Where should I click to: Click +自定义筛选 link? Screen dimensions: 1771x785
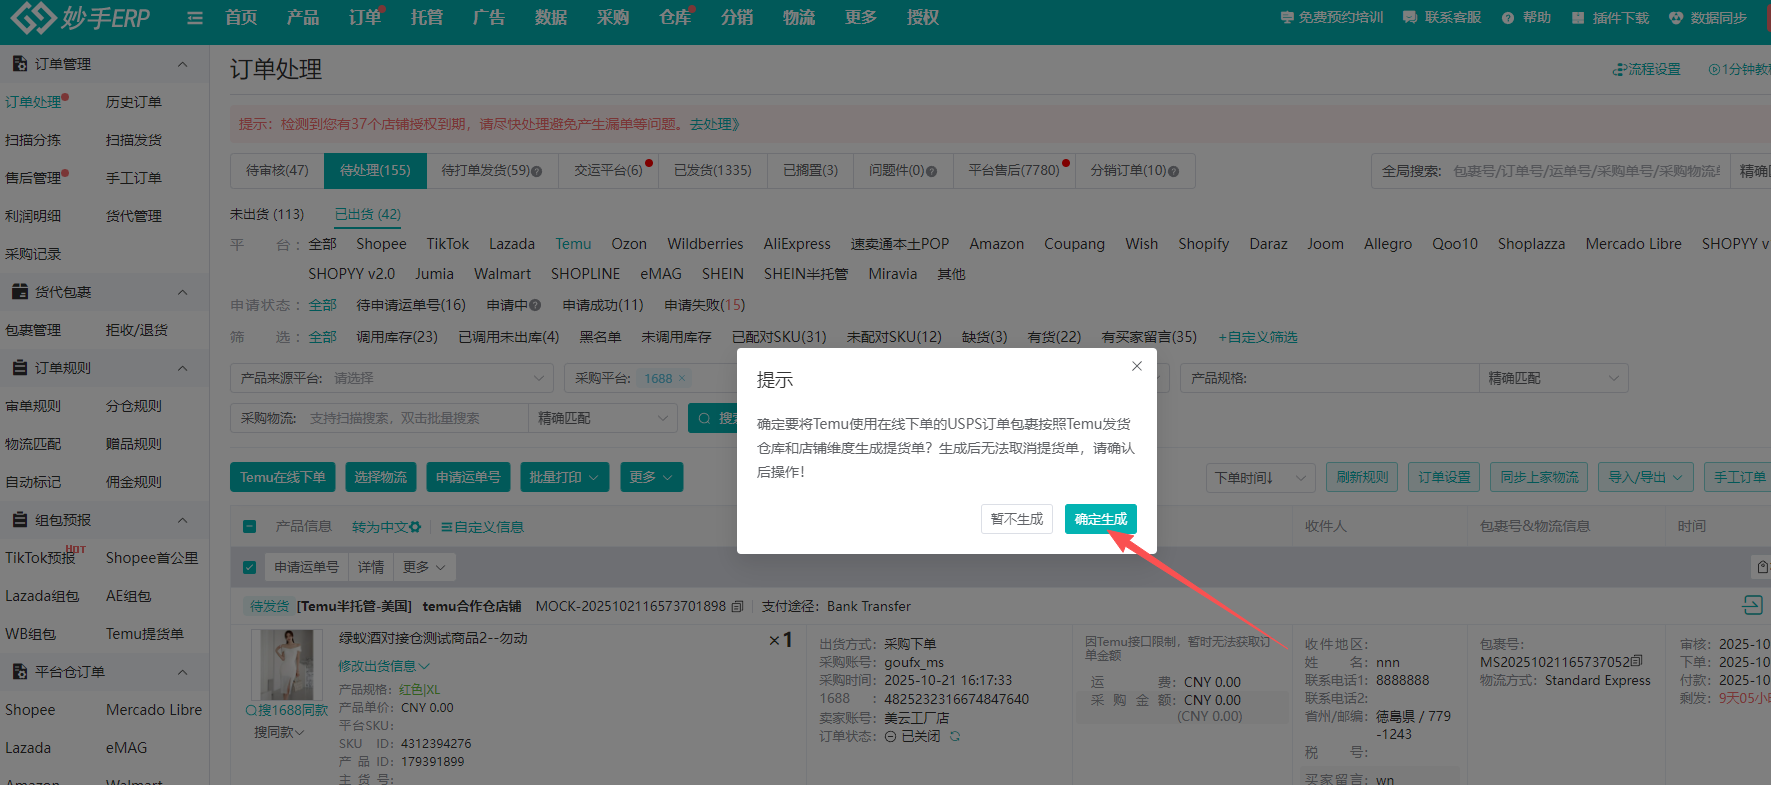click(x=1258, y=337)
